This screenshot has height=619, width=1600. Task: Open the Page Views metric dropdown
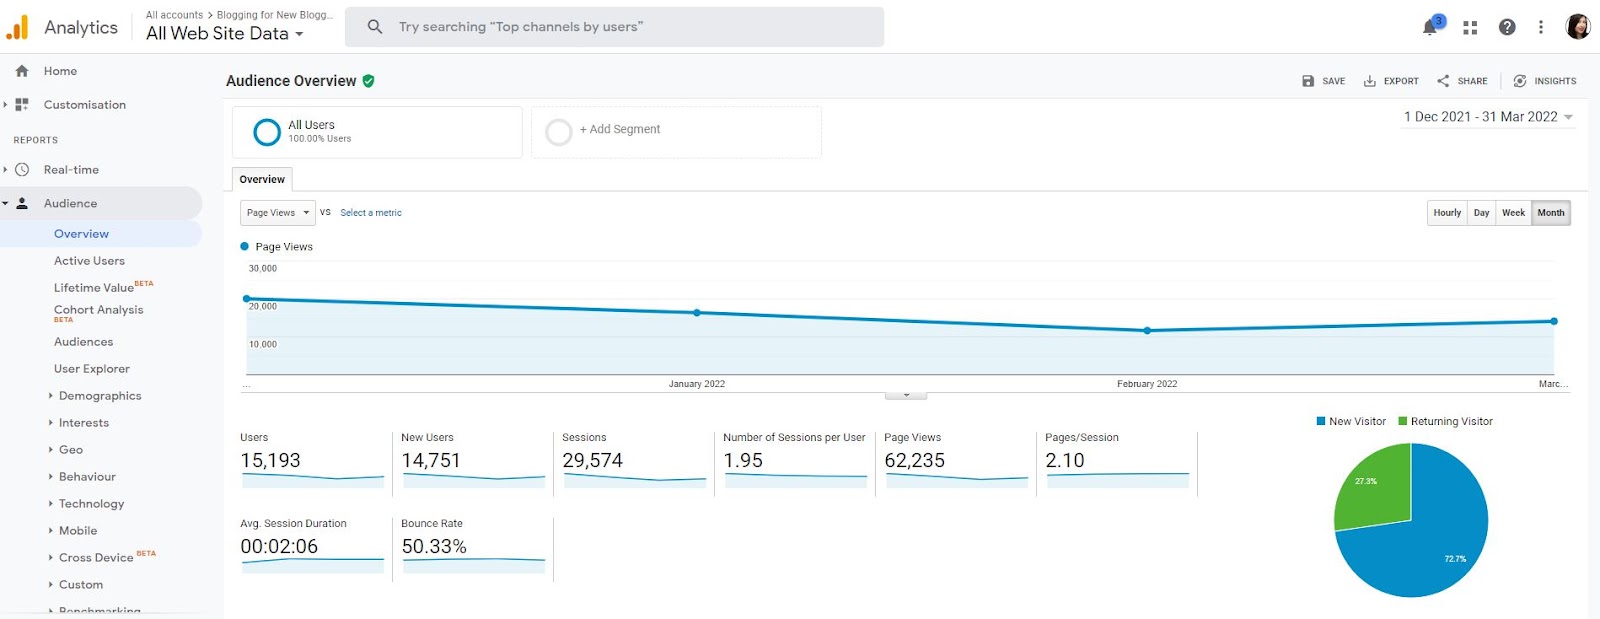278,213
